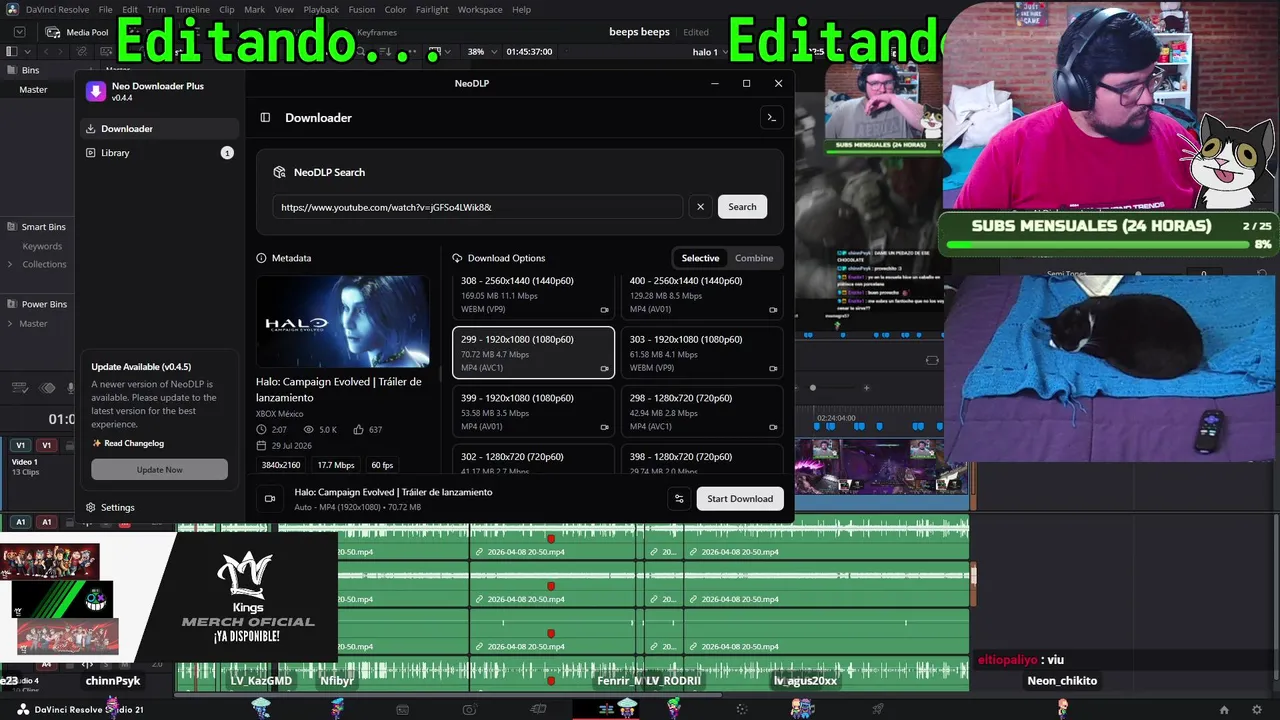Expand the Bins section in DaVinci Resolve
Screen dimensions: 1280x720
[x=30, y=70]
